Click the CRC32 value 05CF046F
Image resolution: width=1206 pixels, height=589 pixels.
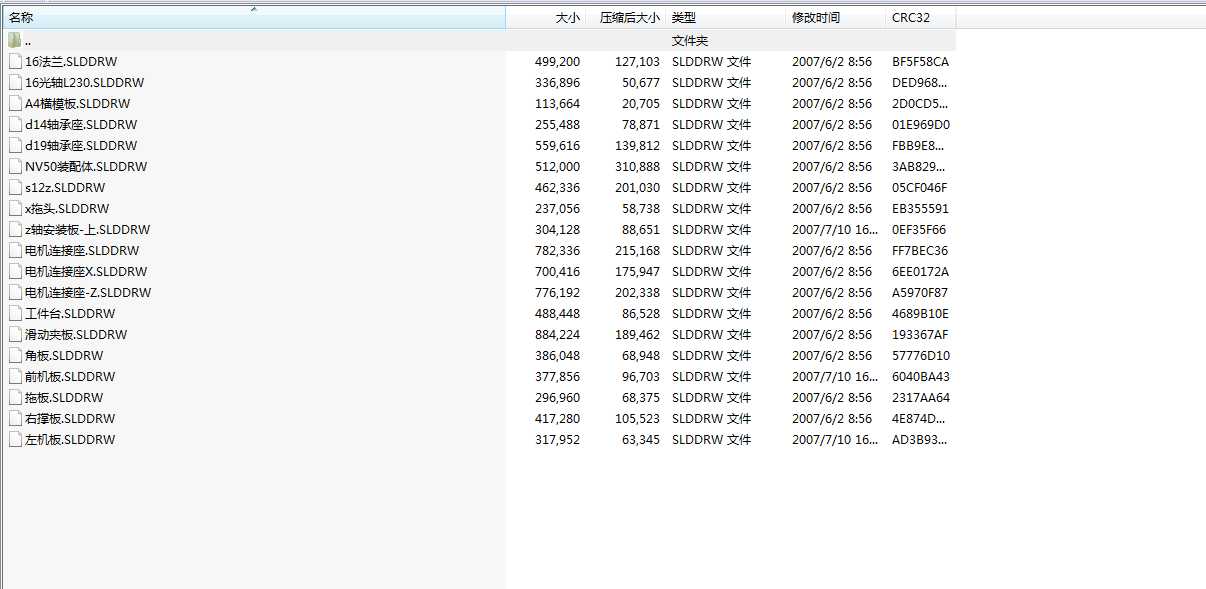(920, 187)
